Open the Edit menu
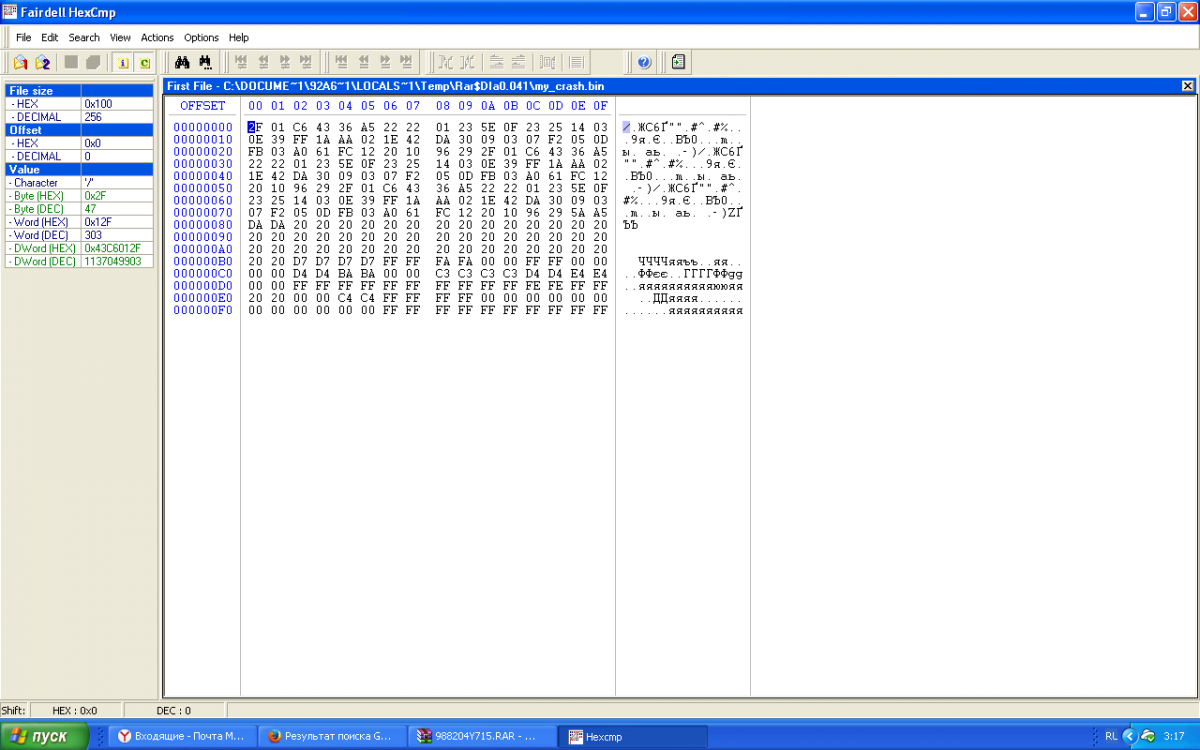 (50, 37)
